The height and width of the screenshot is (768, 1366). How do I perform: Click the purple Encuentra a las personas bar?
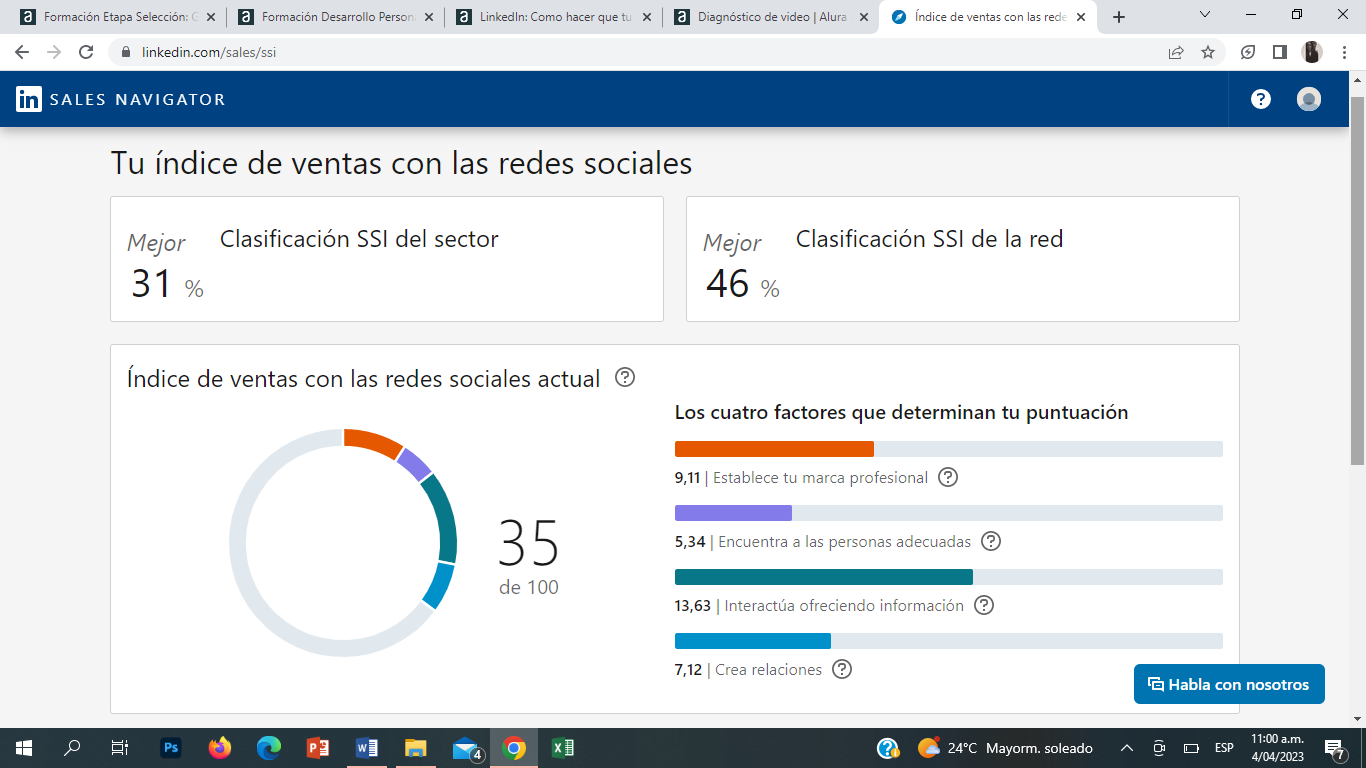pos(733,513)
